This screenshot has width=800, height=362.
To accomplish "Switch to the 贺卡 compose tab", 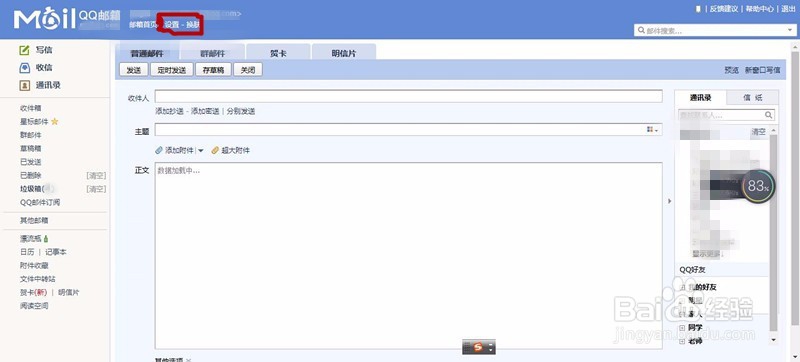I will (278, 53).
